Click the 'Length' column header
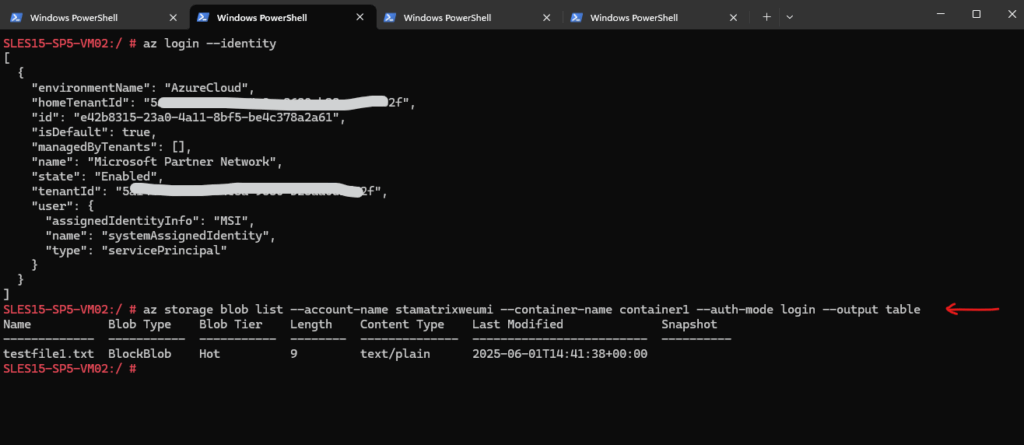Screen dimensions: 1024x445 [312, 324]
